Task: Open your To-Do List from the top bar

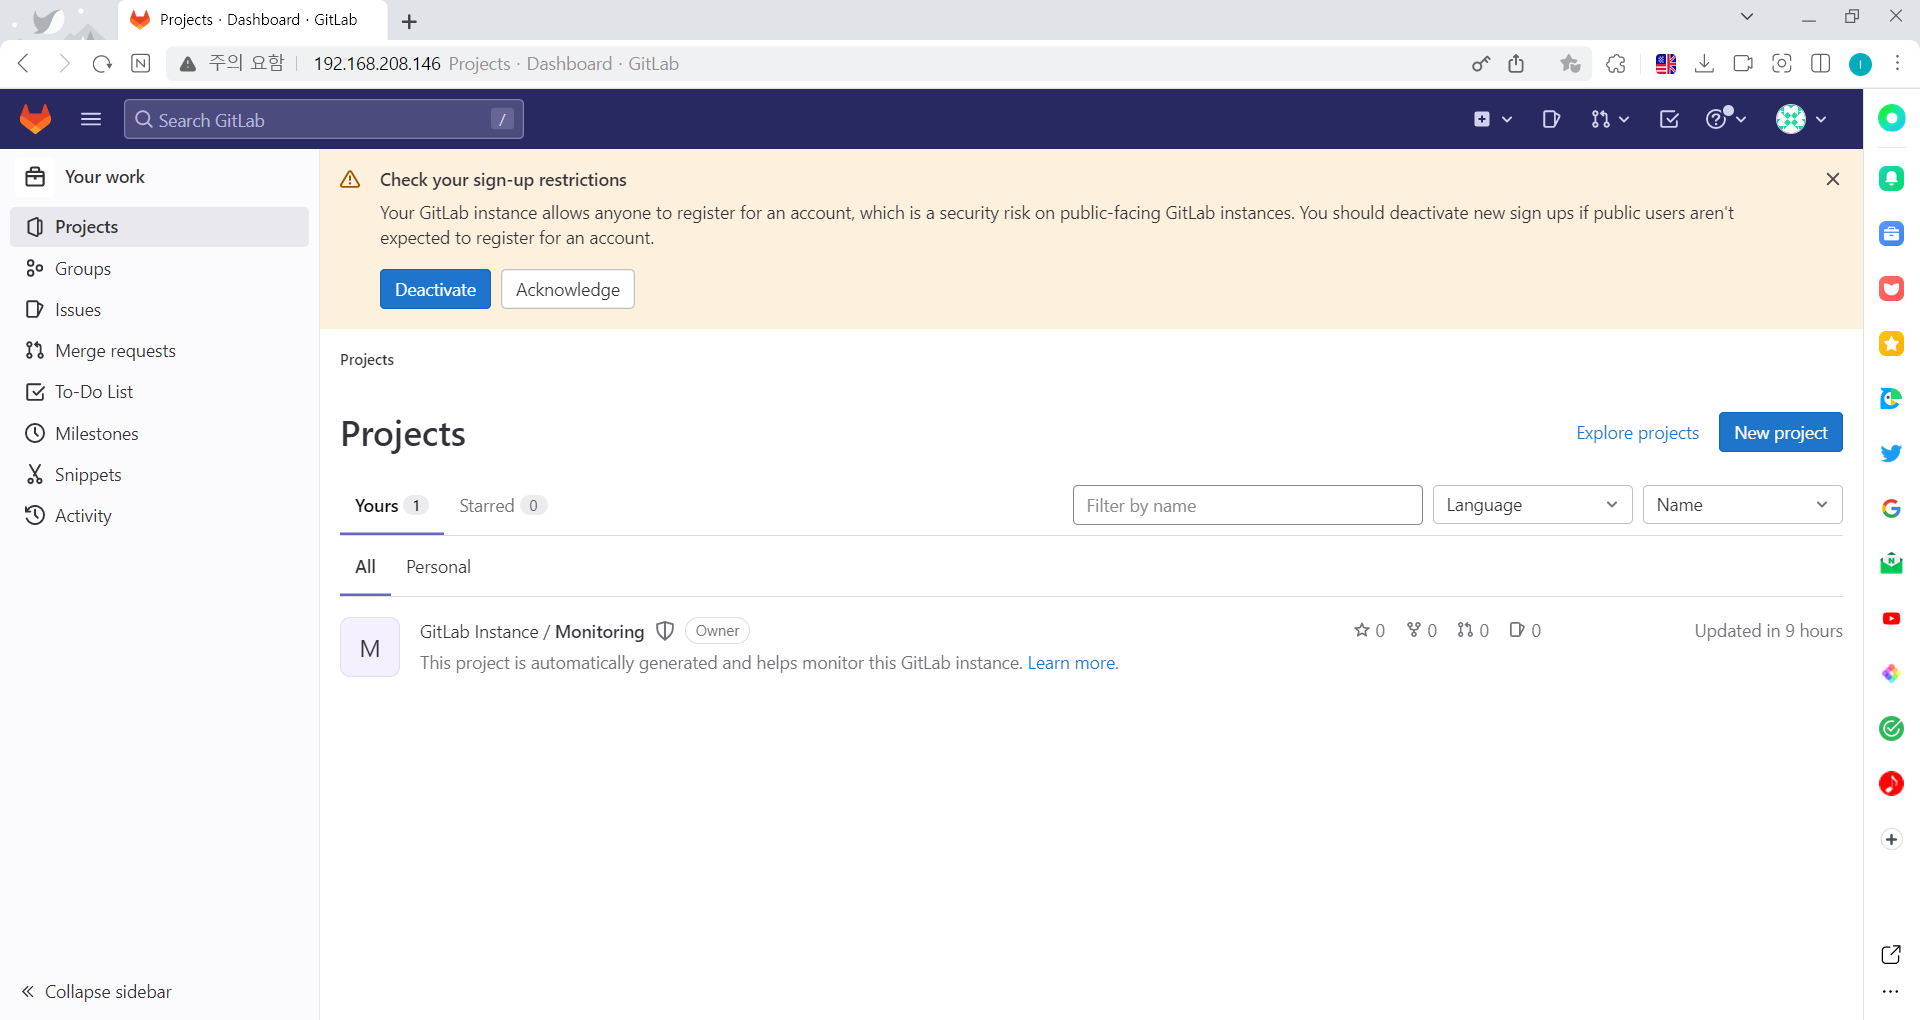Action: (1668, 118)
